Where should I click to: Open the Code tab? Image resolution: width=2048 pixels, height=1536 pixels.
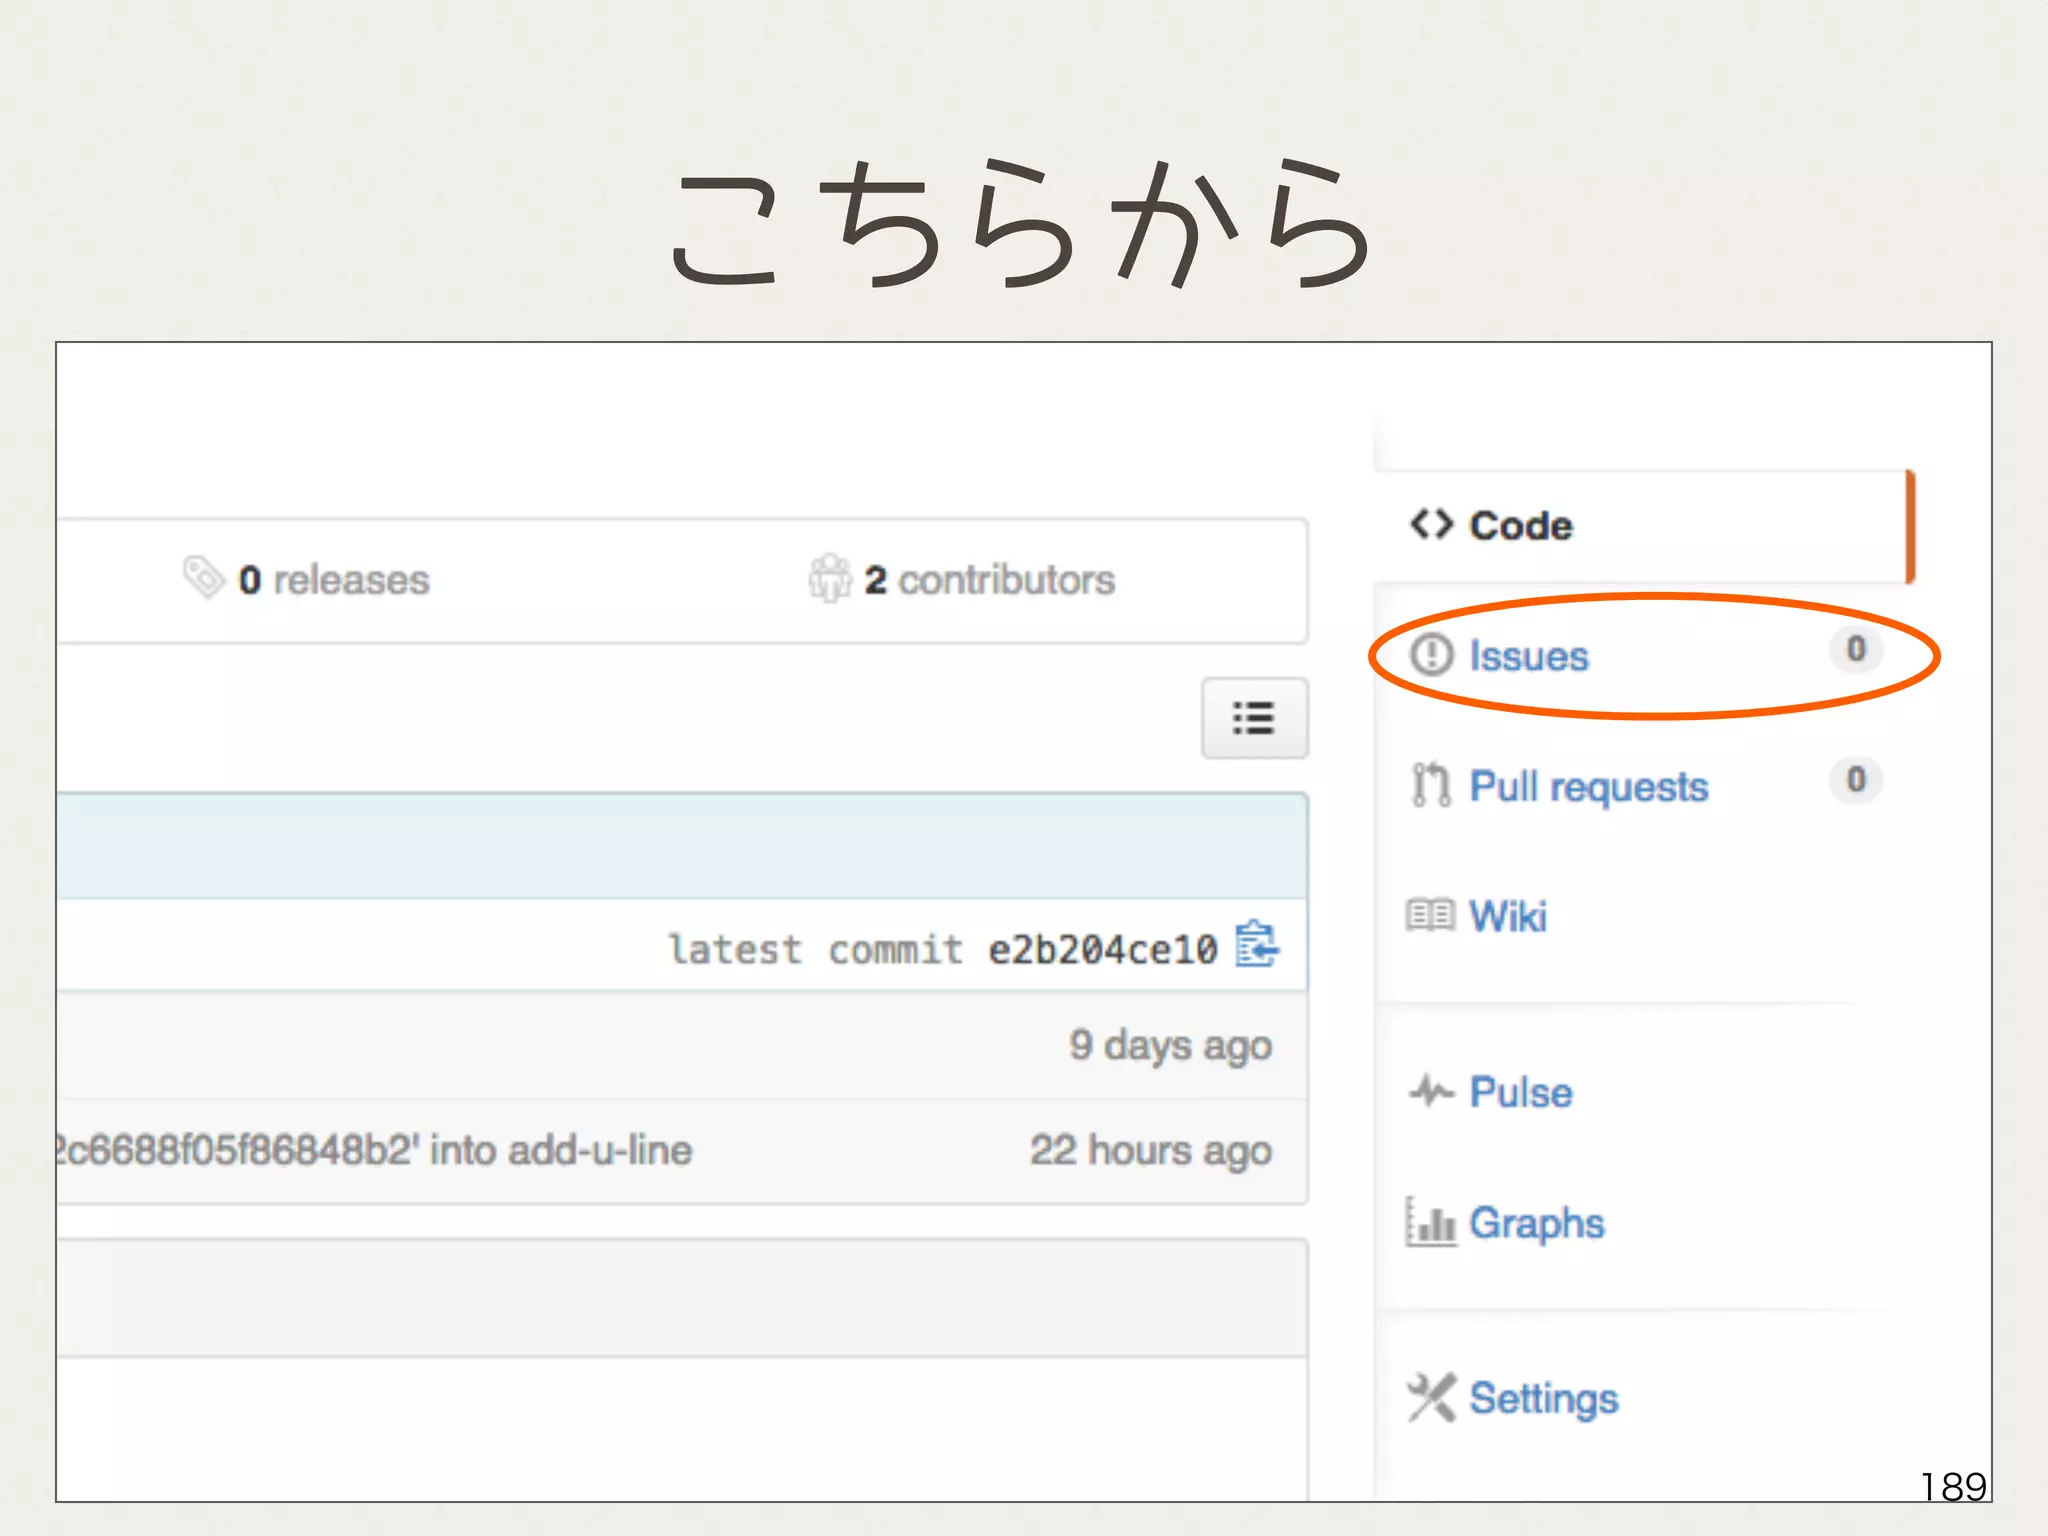tap(1520, 526)
